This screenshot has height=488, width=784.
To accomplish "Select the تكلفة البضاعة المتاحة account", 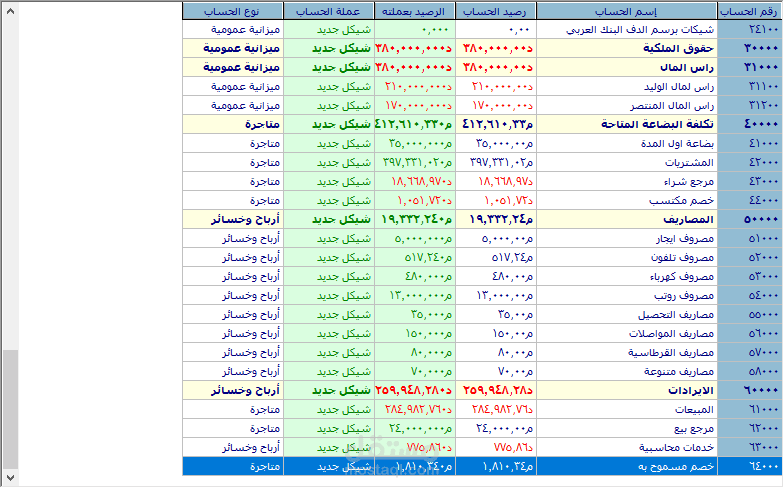I will pyautogui.click(x=626, y=125).
